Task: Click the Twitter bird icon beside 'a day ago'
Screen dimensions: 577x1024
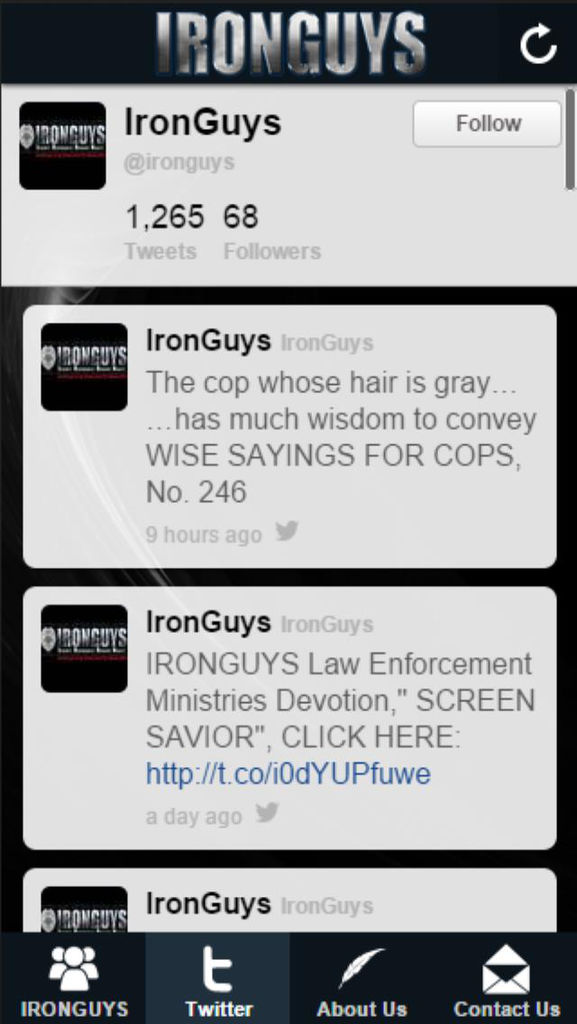Action: (x=266, y=812)
